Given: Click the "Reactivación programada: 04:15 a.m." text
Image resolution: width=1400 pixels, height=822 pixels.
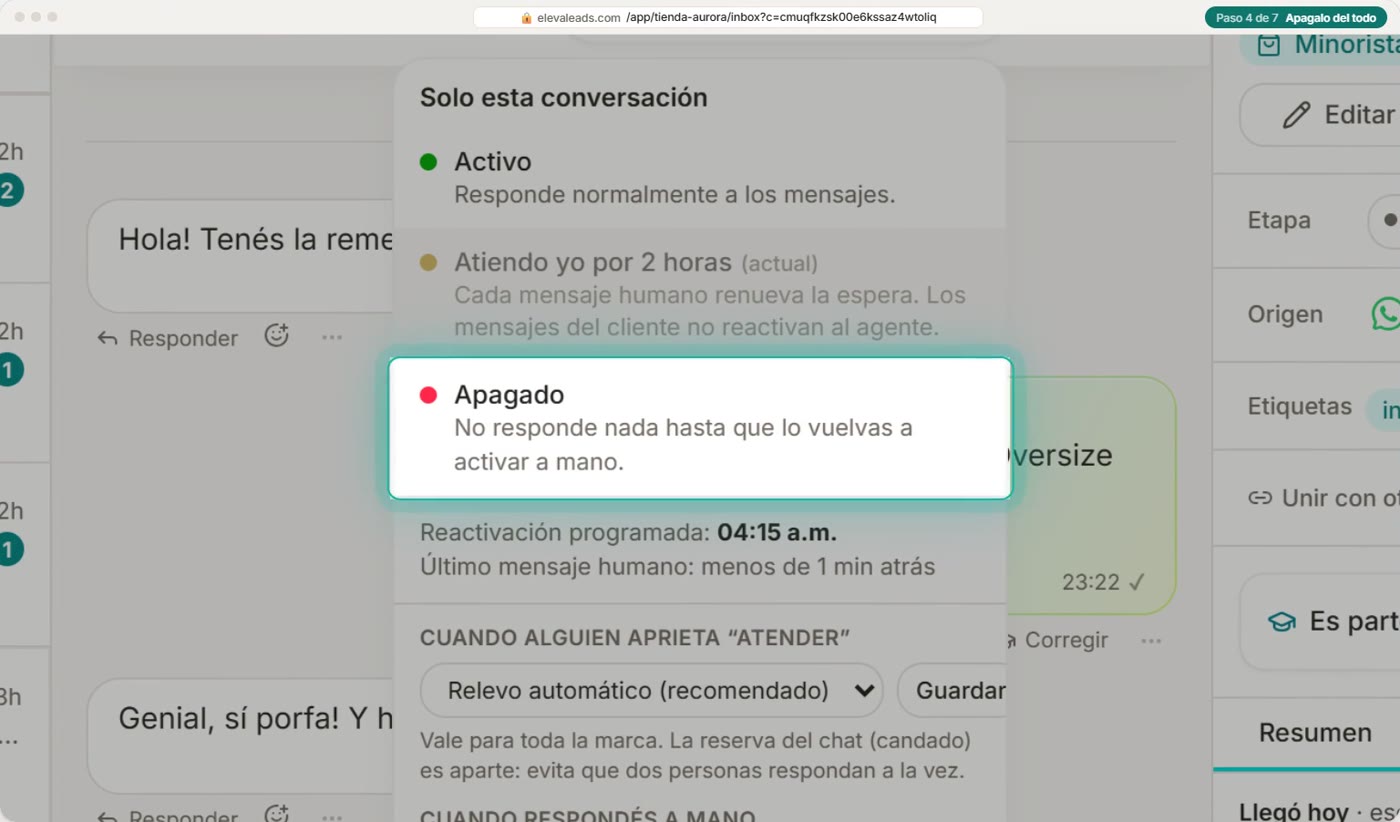Looking at the screenshot, I should pyautogui.click(x=629, y=532).
